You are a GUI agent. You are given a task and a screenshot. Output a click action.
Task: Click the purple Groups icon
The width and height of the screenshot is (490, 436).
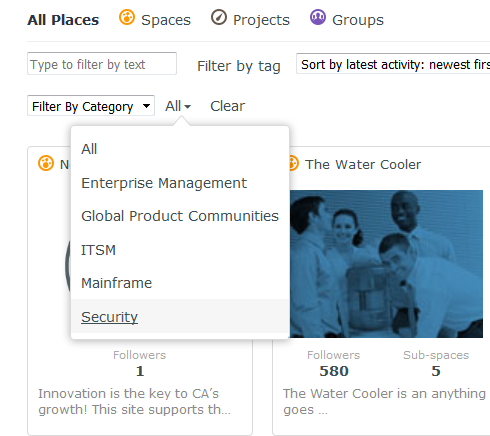(318, 17)
